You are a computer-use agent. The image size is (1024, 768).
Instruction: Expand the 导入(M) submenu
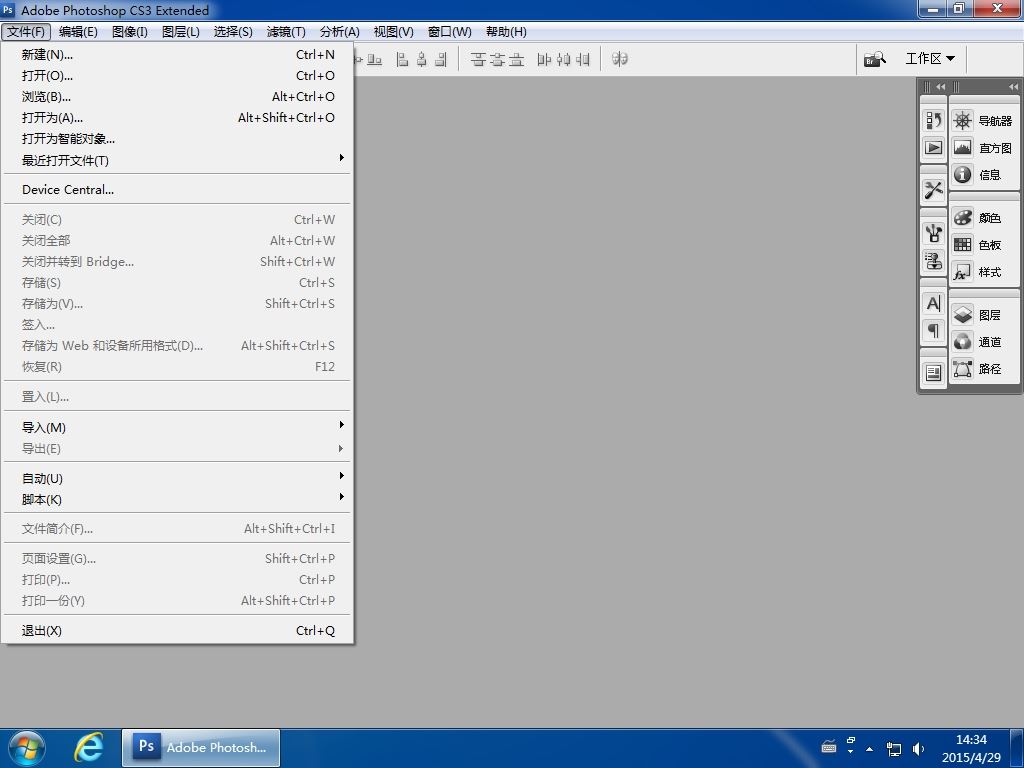[177, 427]
